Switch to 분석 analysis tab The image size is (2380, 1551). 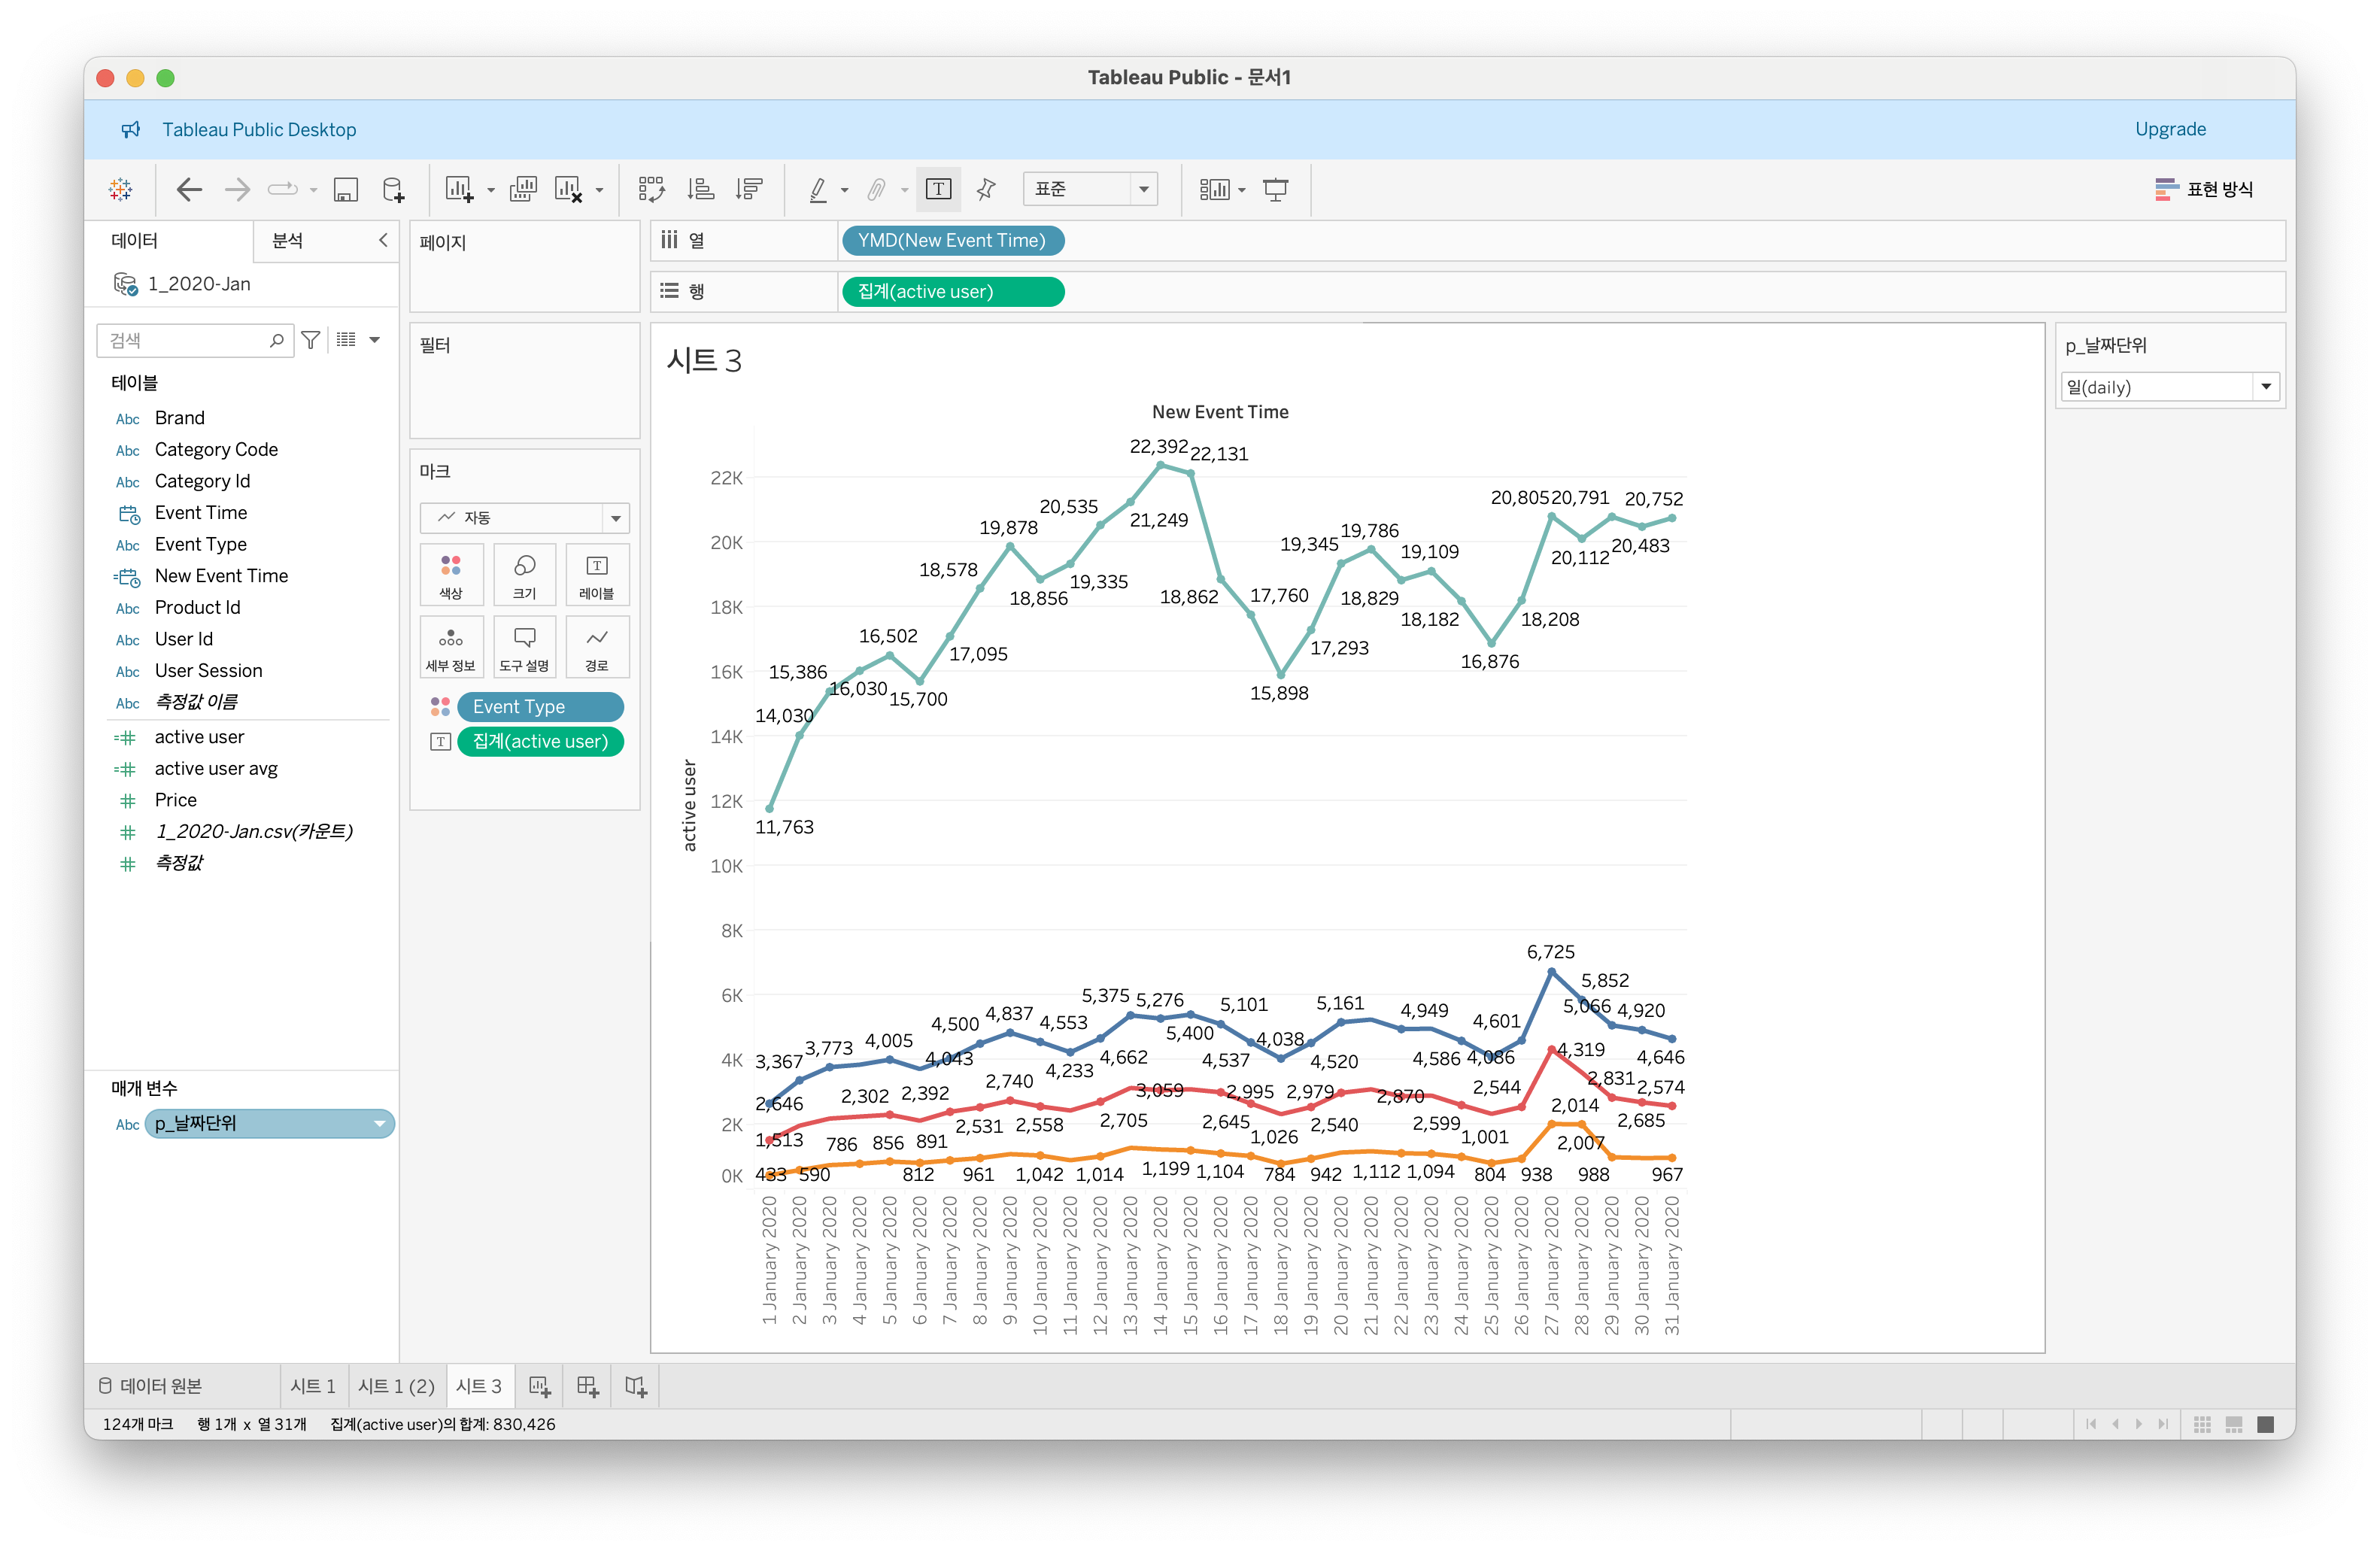pyautogui.click(x=288, y=241)
